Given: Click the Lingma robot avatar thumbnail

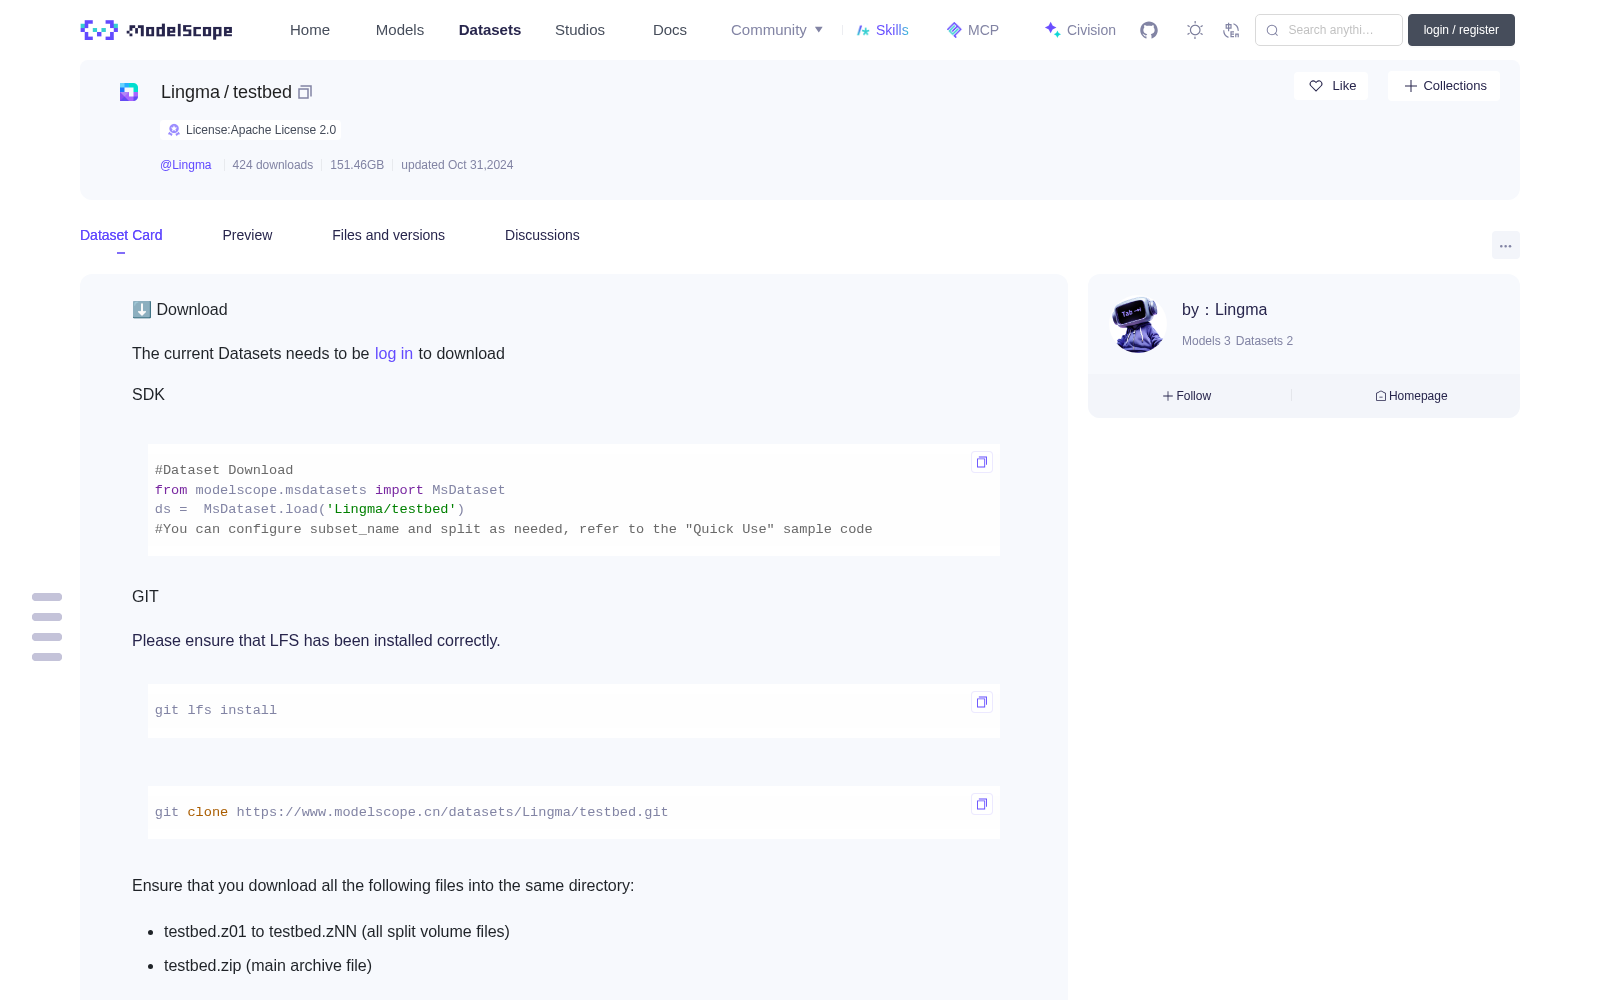Looking at the screenshot, I should pos(1138,325).
